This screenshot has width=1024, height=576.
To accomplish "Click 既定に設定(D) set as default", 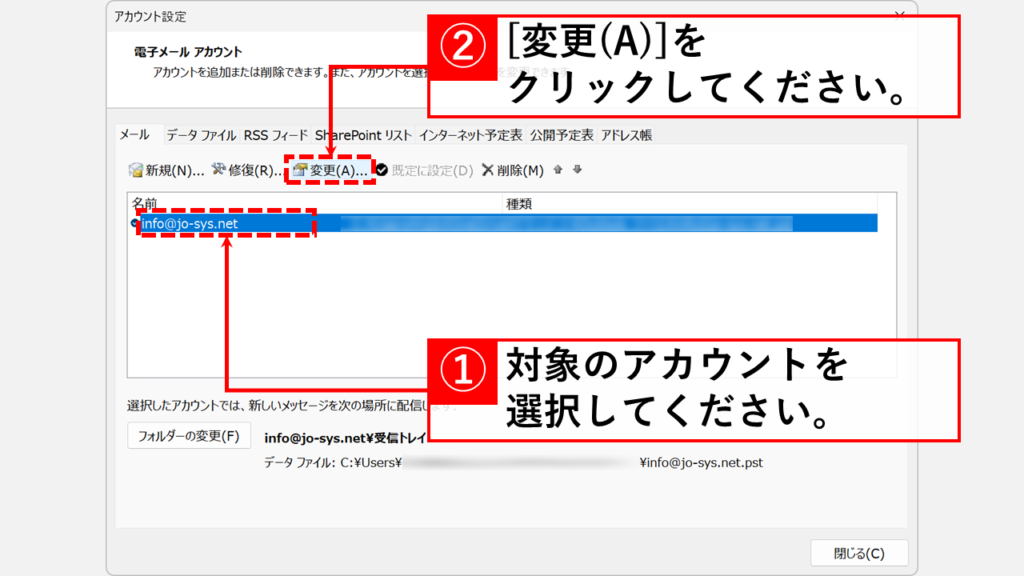I will pos(424,170).
